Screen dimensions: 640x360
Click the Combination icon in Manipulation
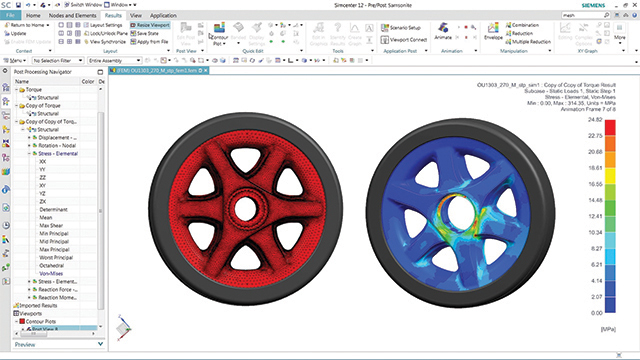(x=508, y=25)
